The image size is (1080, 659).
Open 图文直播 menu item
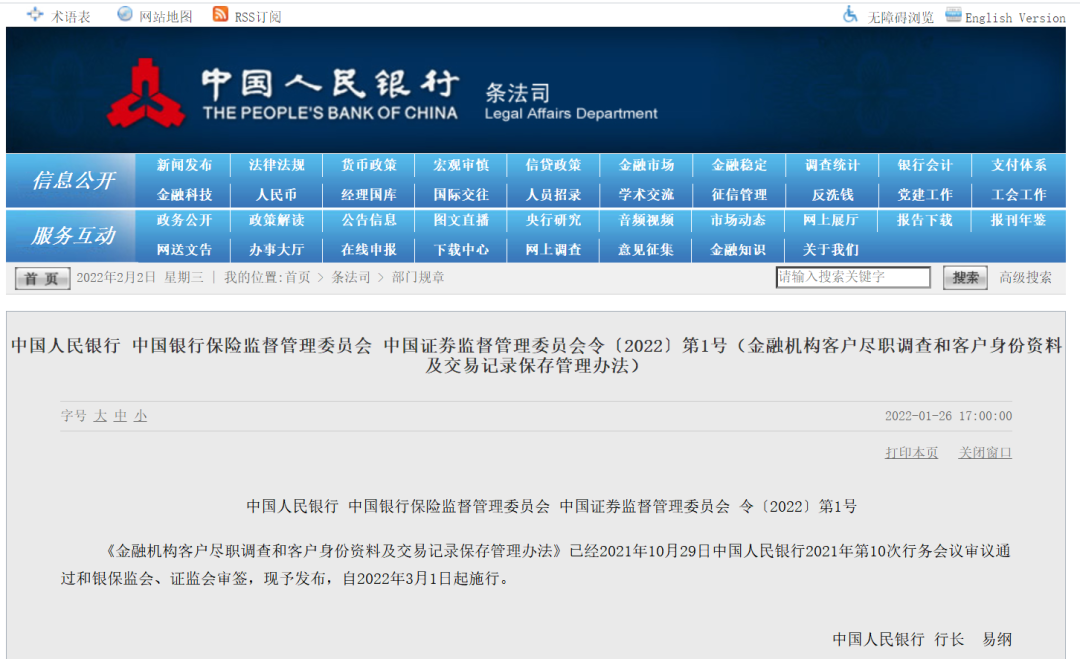(x=461, y=220)
